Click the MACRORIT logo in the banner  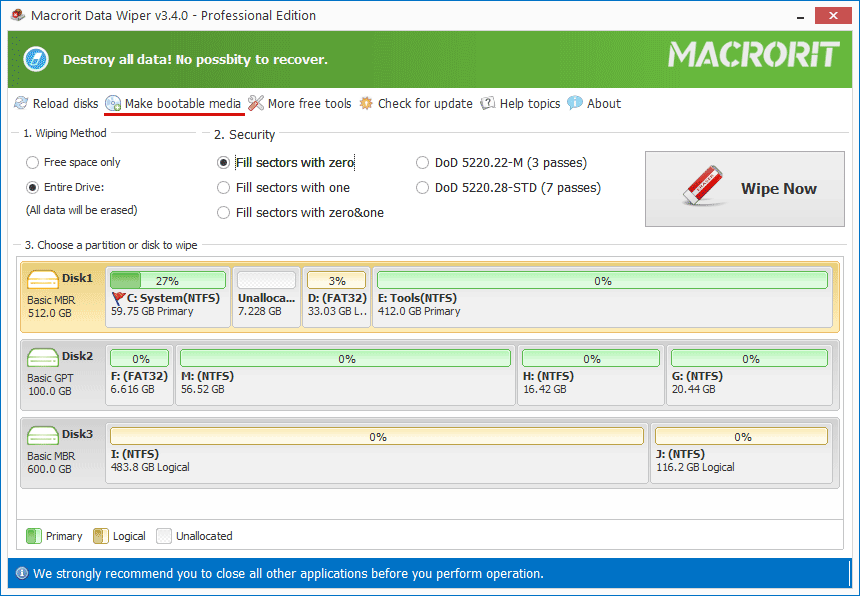754,55
